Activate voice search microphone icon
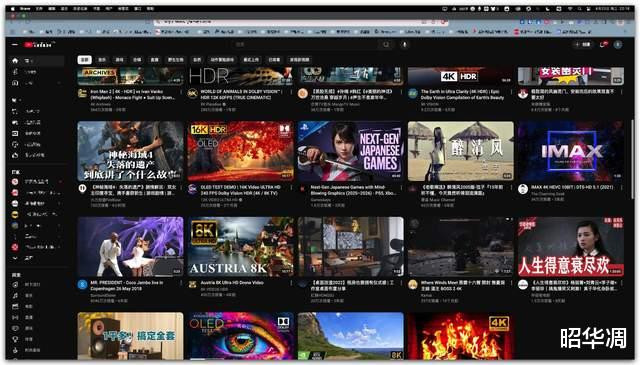Screen dimensions: 640x365 click(404, 45)
